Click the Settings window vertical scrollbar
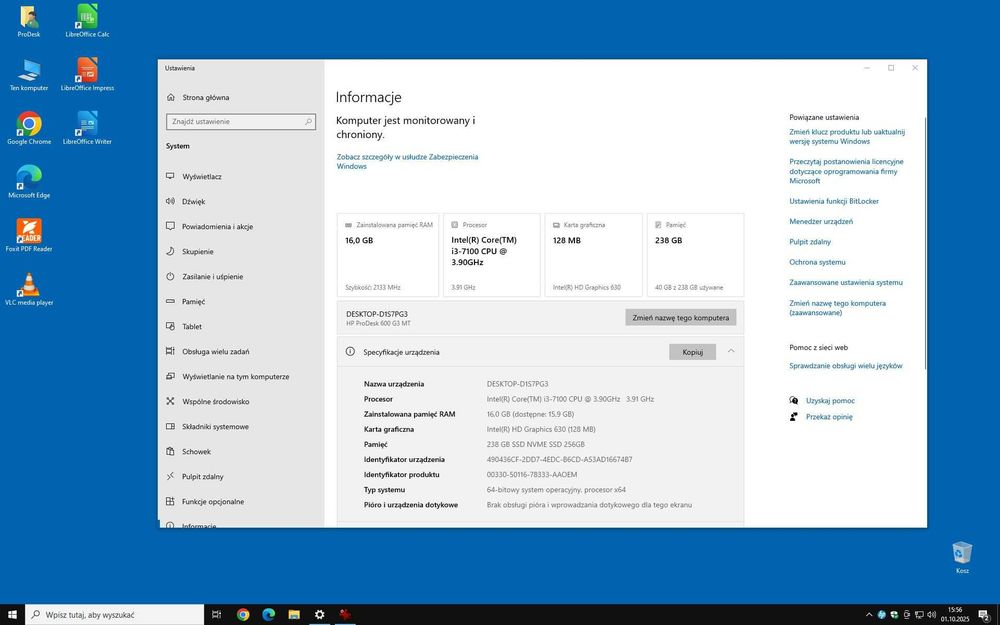1000x625 pixels. (x=925, y=242)
